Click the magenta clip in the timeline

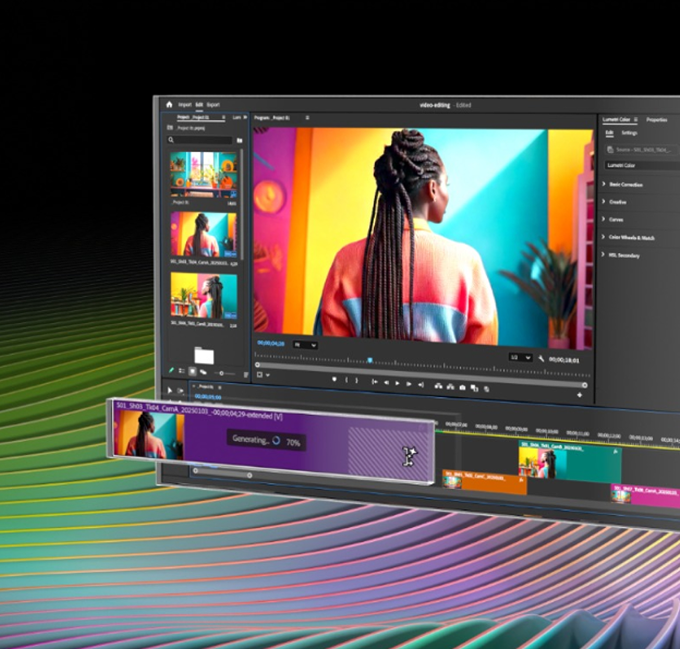[645, 494]
